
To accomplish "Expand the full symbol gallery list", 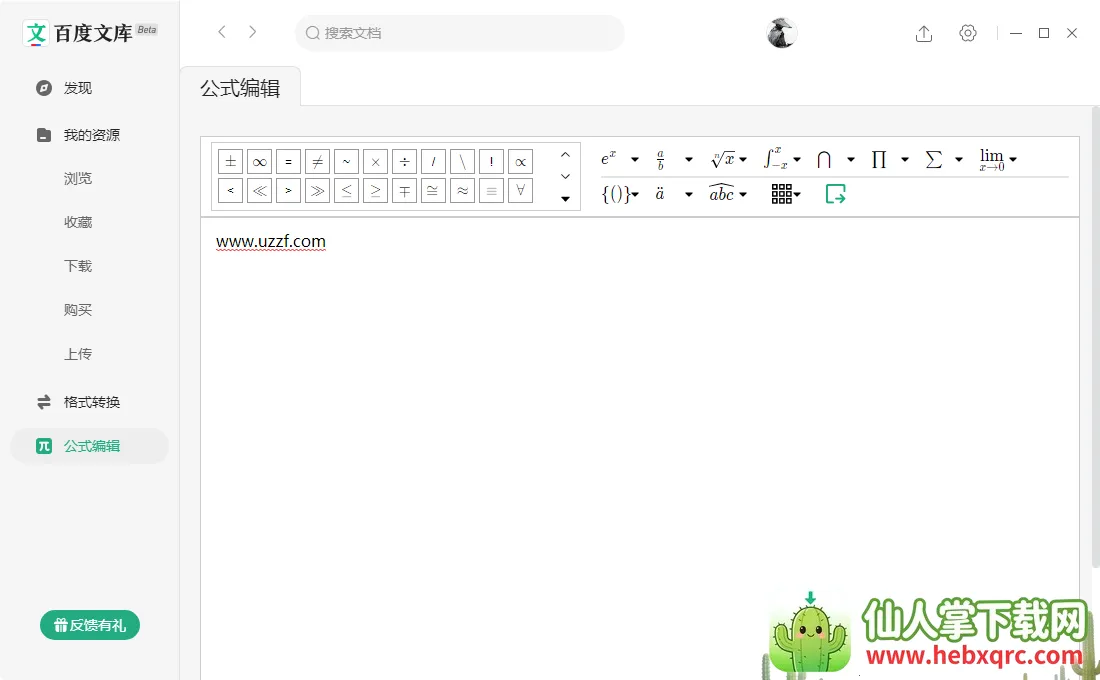I will click(565, 199).
